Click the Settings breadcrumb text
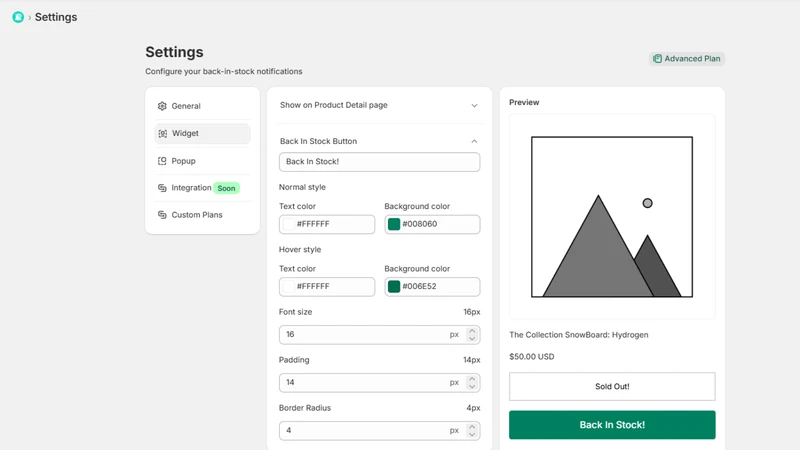The height and width of the screenshot is (450, 800). [x=56, y=17]
